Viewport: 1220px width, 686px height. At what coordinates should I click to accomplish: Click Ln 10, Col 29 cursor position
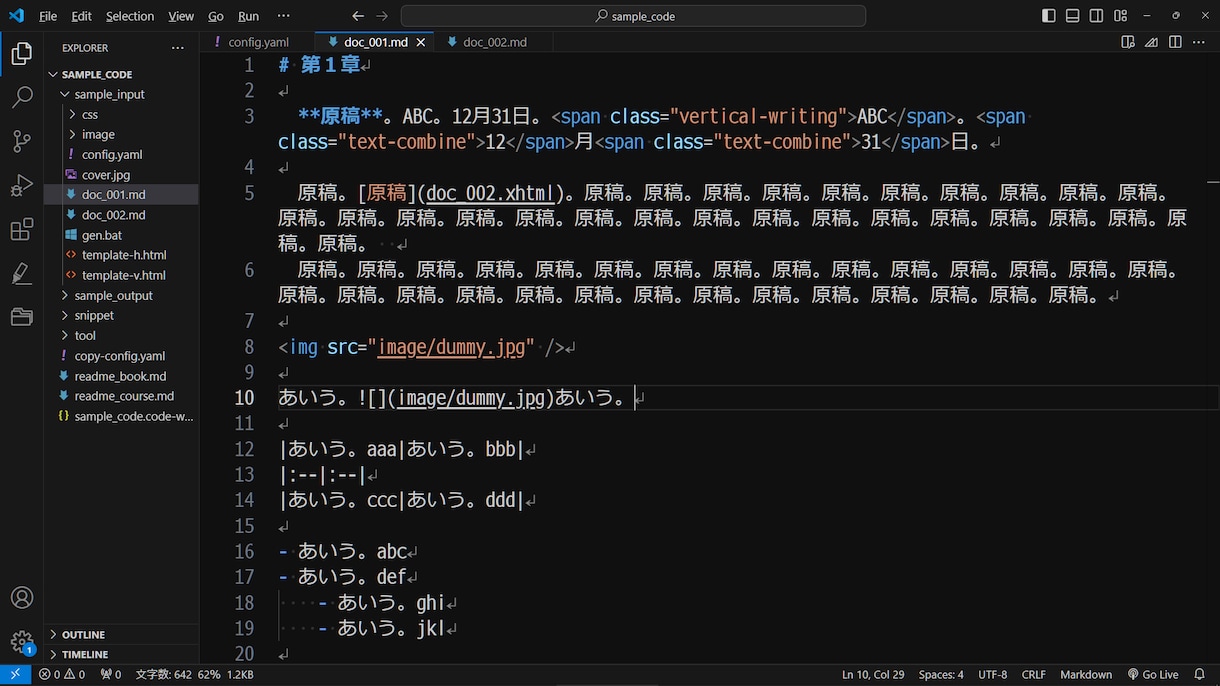873,675
